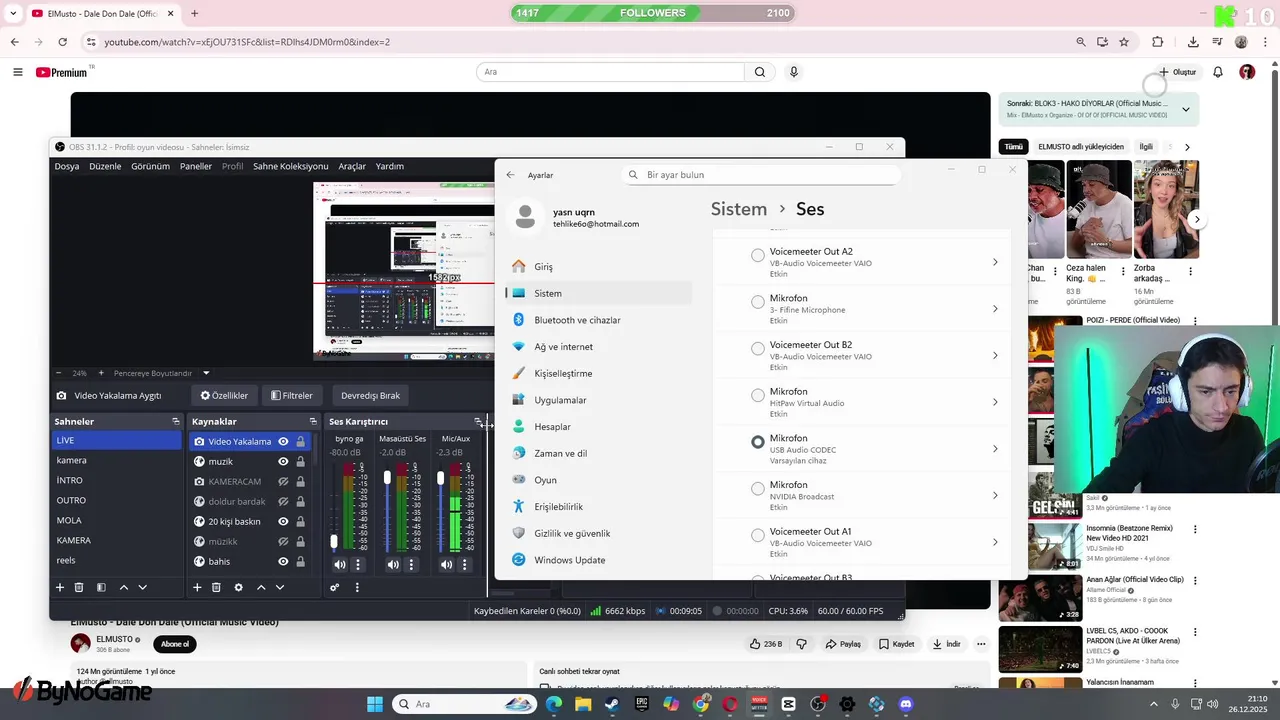This screenshot has width=1280, height=720.
Task: Open OBS Sahne Koleksiyonu menu
Action: tap(290, 166)
